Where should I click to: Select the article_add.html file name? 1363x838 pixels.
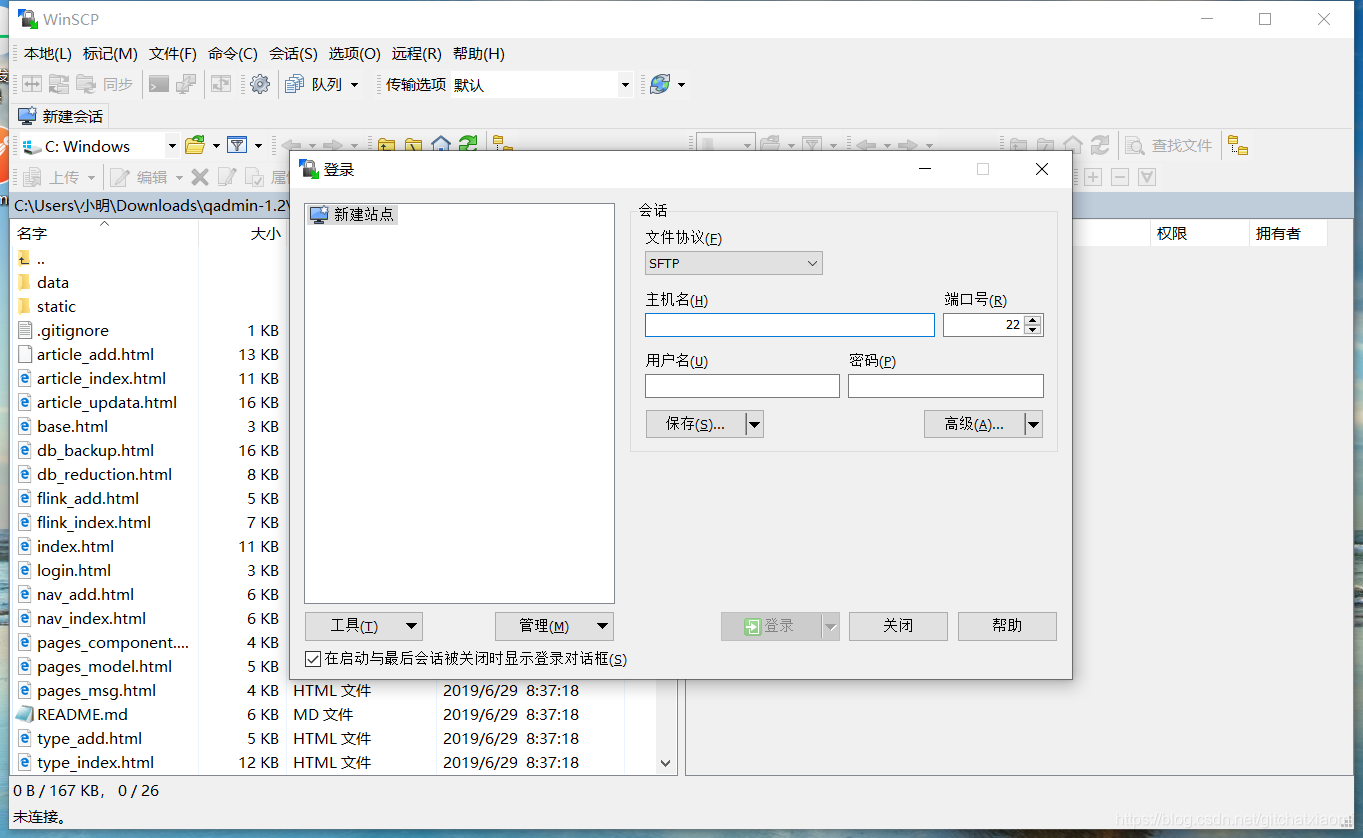[95, 354]
